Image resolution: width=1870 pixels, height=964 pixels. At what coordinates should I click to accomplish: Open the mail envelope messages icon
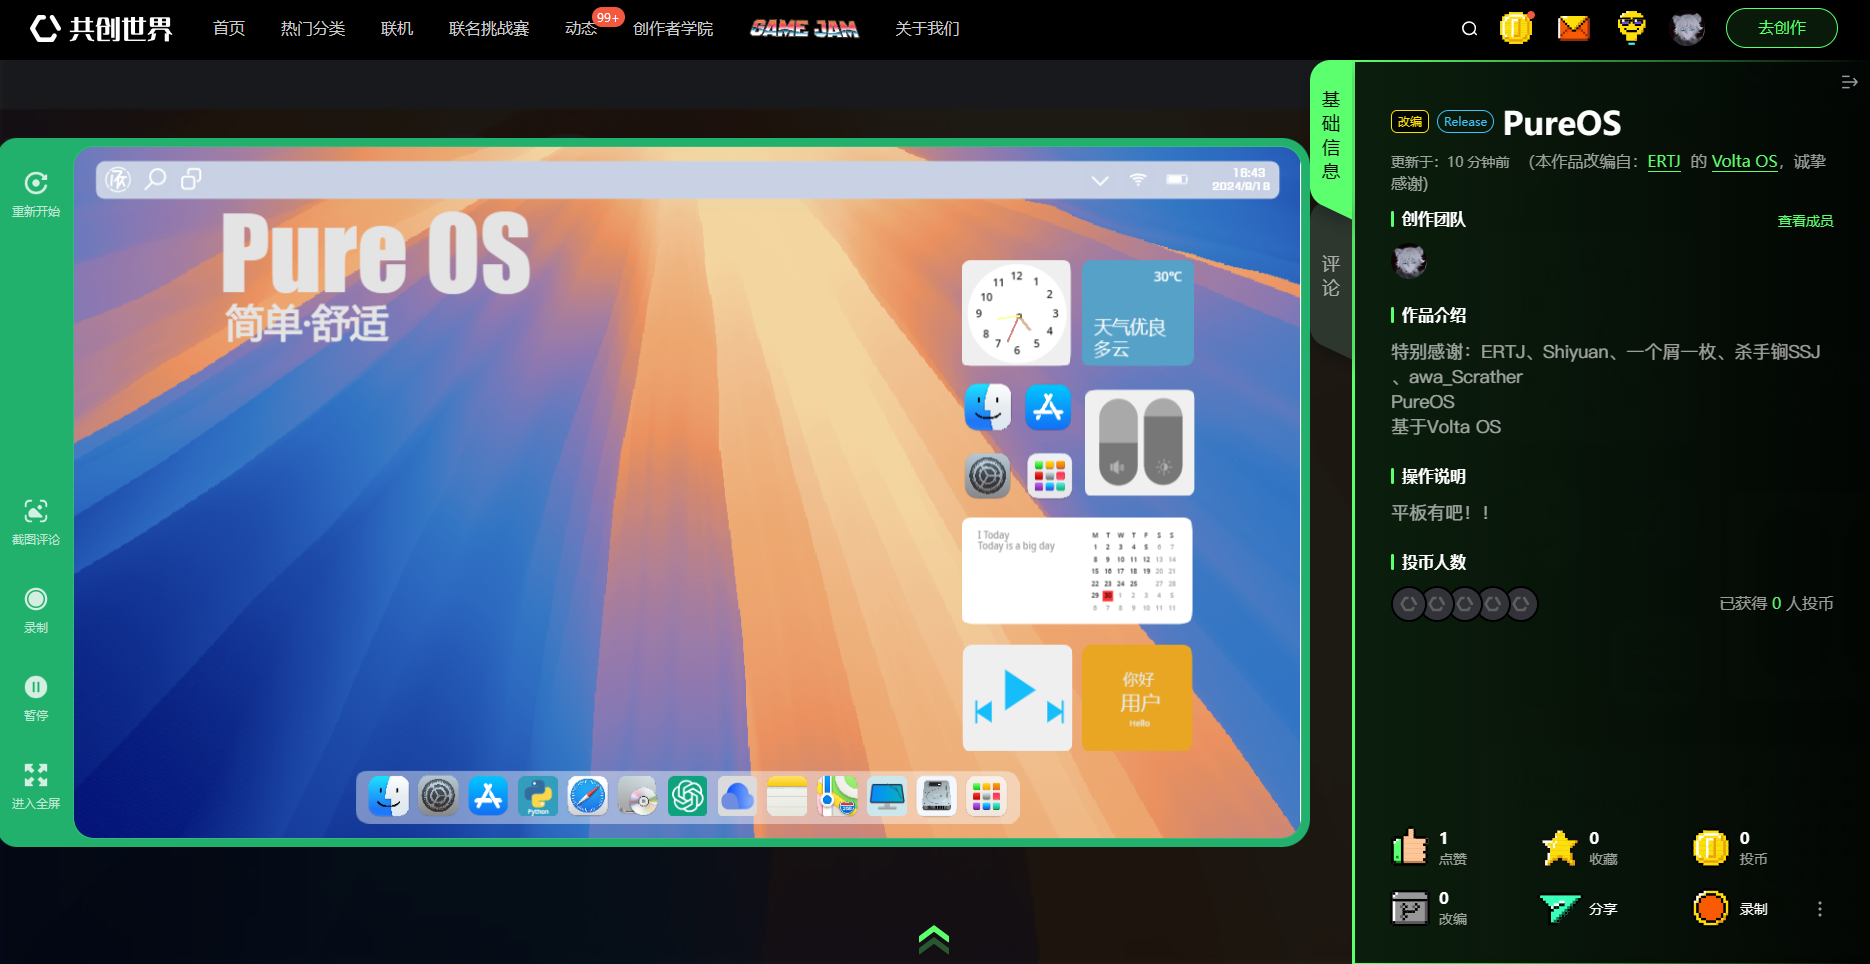[1574, 28]
